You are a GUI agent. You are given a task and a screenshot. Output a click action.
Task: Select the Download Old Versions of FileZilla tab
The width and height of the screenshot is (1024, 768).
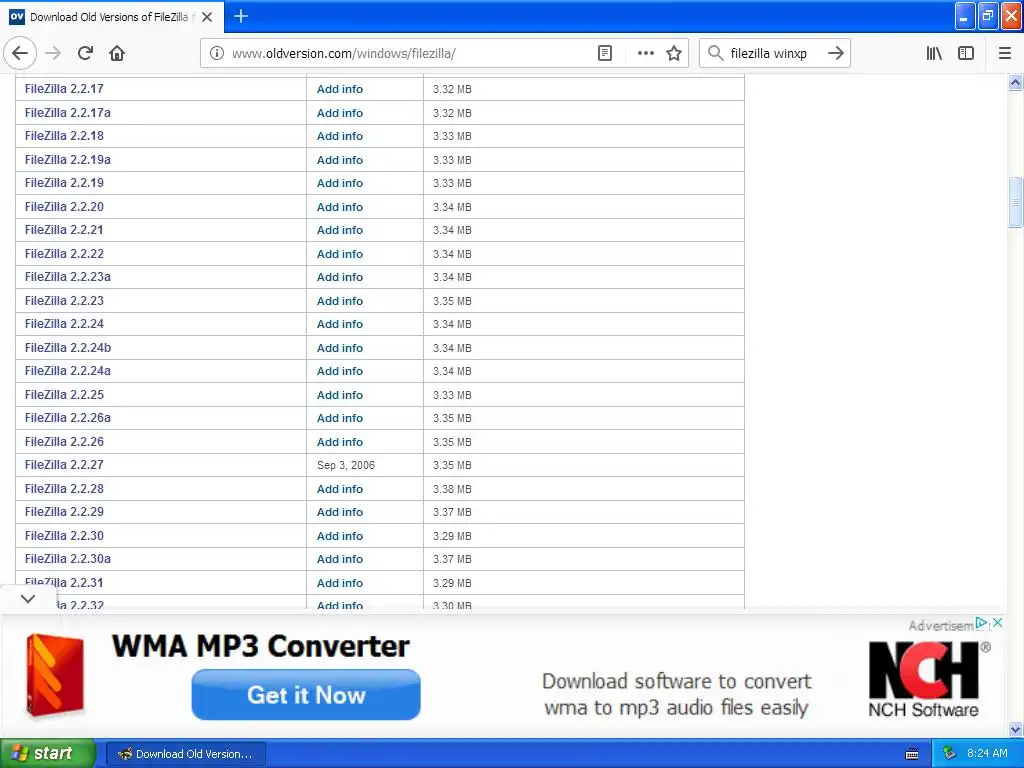(x=112, y=17)
